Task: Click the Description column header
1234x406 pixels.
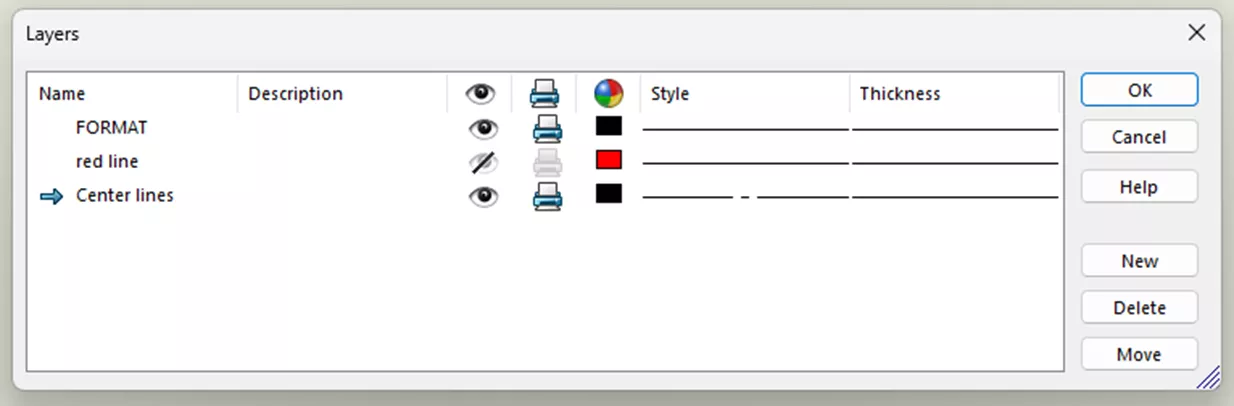Action: pos(295,94)
